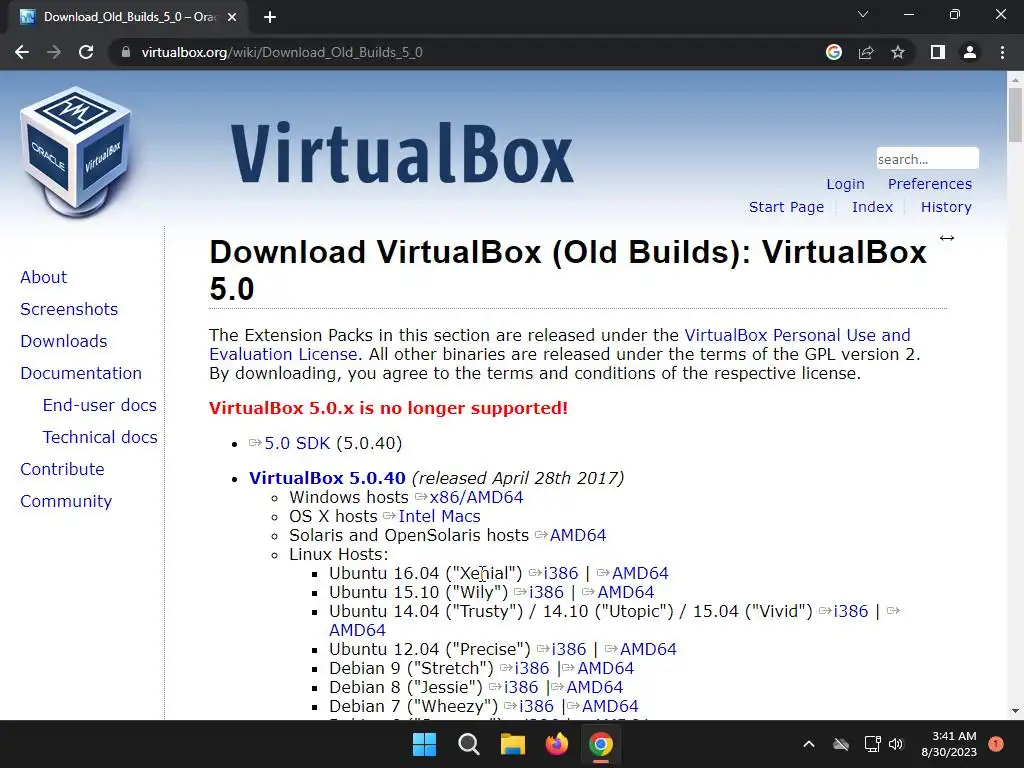1024x768 pixels.
Task: Select the Download_Old_Builds_5_0 tab
Action: [x=127, y=17]
